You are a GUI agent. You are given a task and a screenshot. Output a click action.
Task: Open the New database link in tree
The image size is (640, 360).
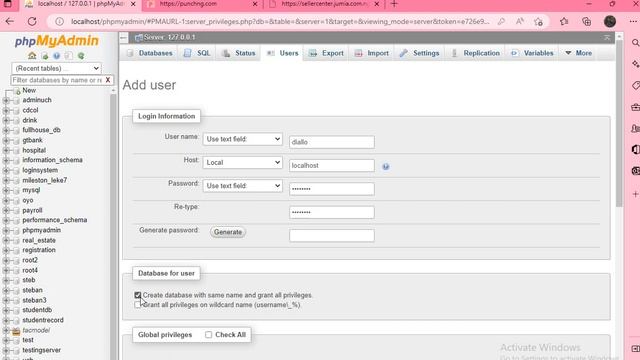[x=29, y=90]
